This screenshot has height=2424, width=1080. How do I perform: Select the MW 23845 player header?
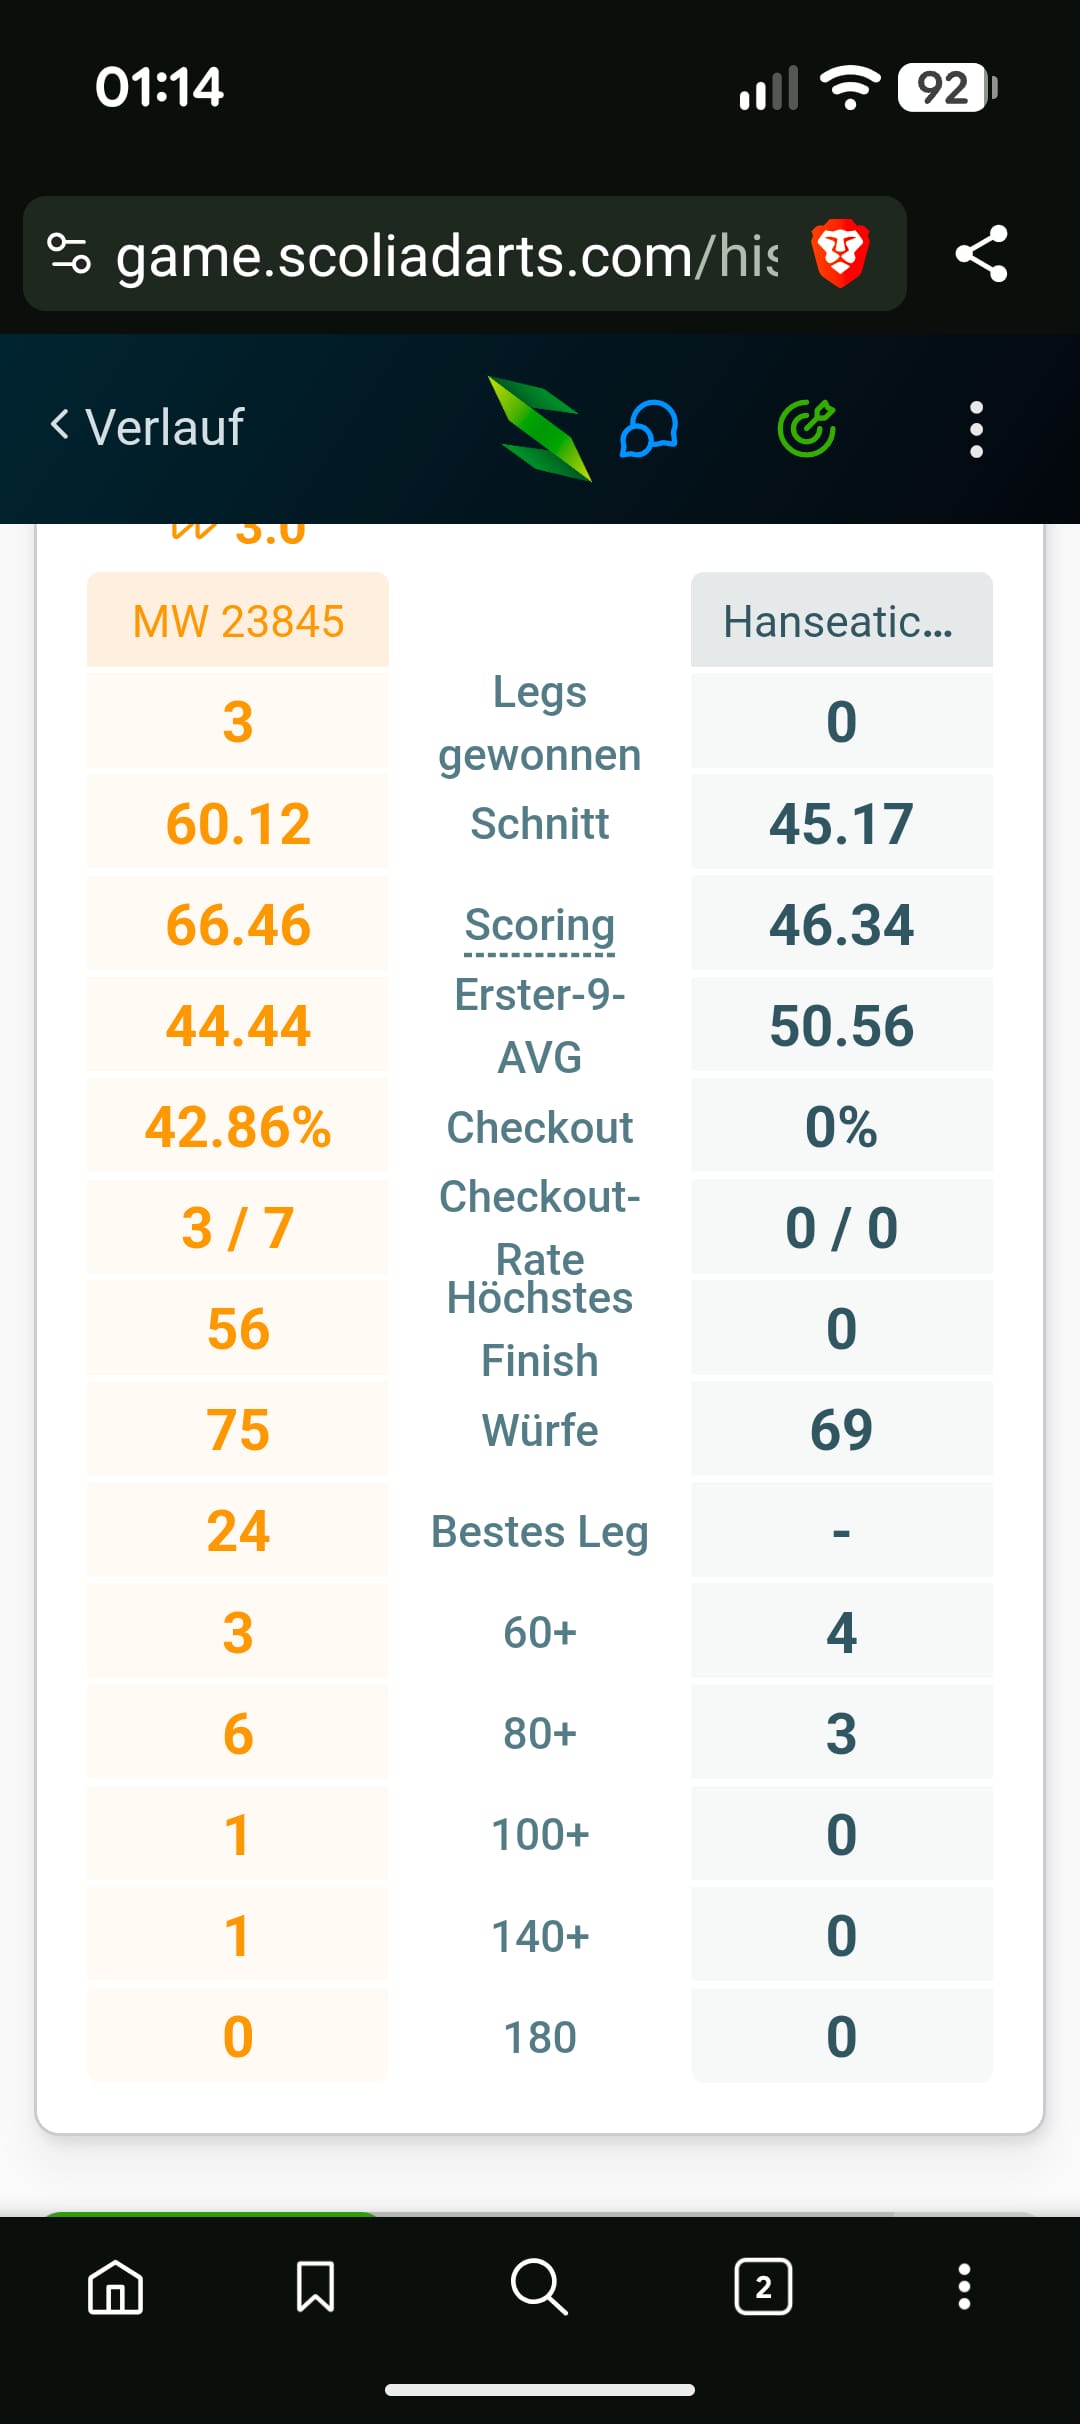click(238, 620)
